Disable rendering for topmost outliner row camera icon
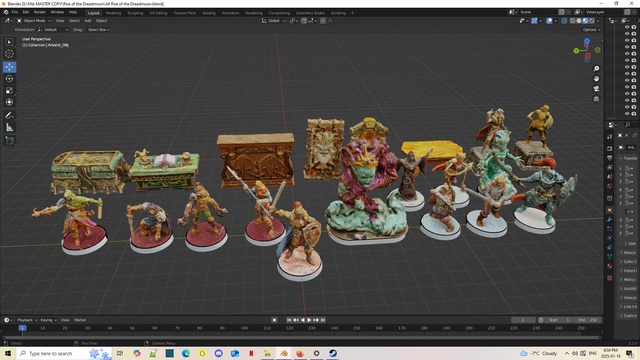Image resolution: width=640 pixels, height=360 pixels. pyautogui.click(x=634, y=27)
